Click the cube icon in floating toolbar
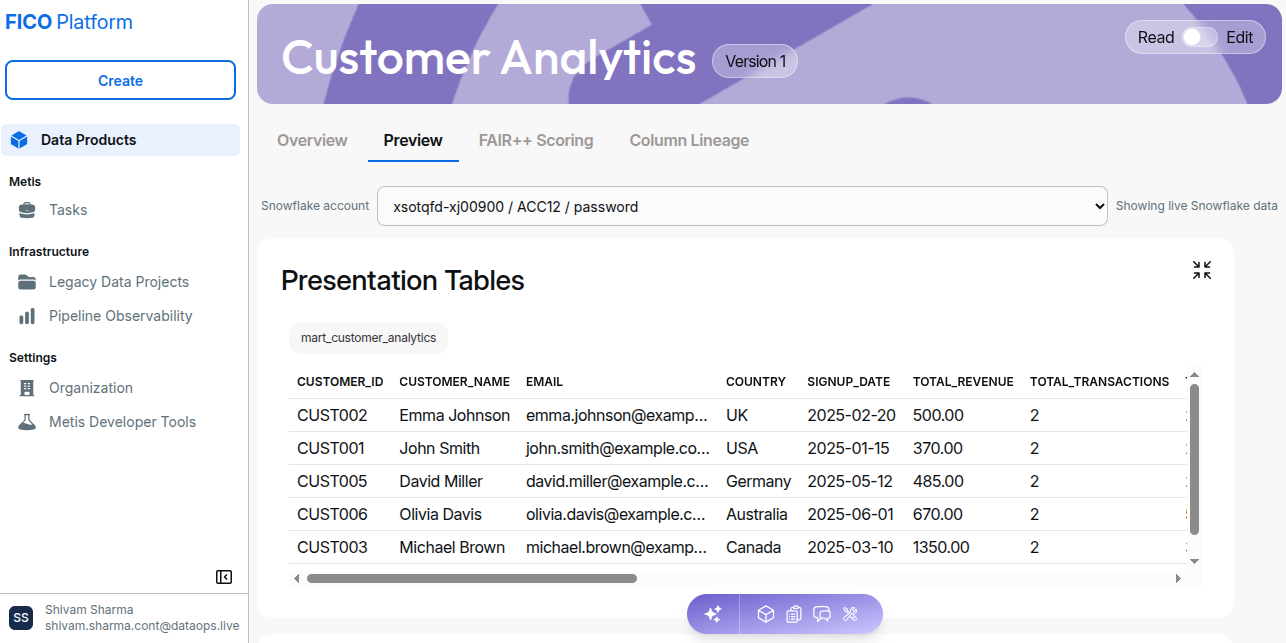This screenshot has height=643, width=1286. pyautogui.click(x=766, y=614)
